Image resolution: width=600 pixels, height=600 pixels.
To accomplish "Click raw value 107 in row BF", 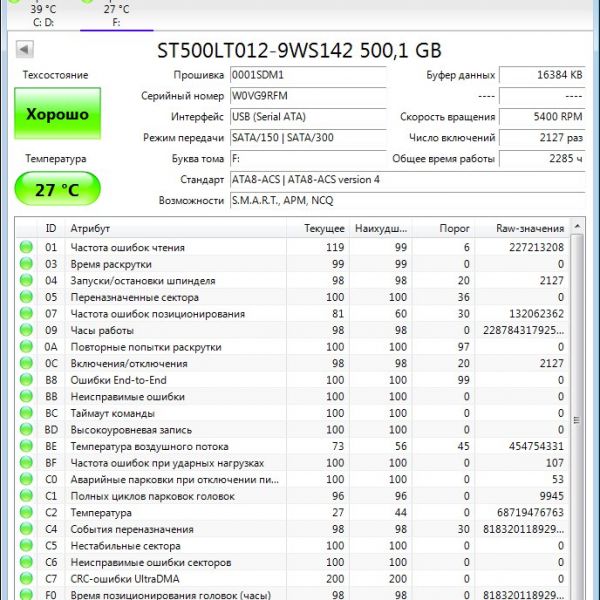I will pos(553,463).
